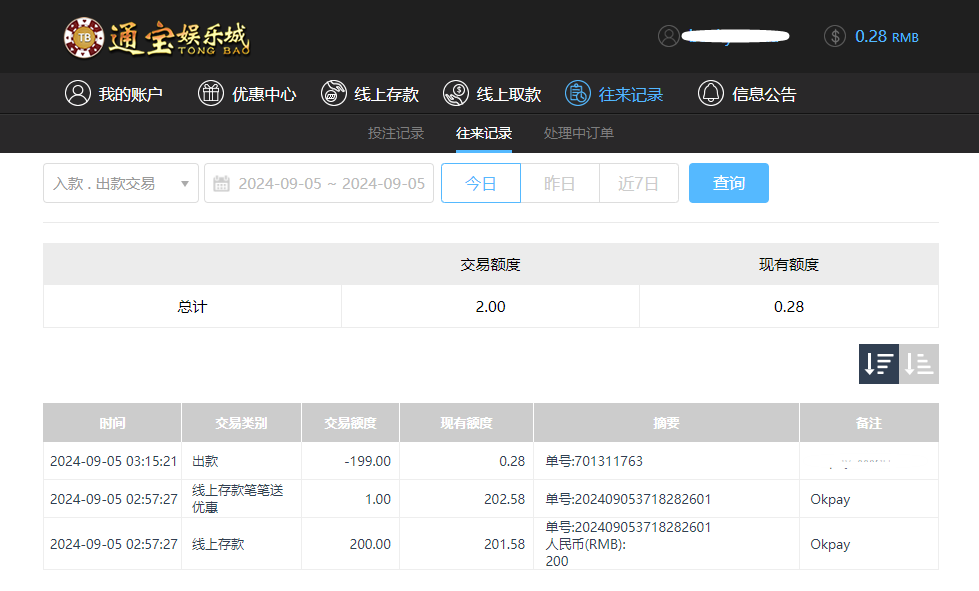Image resolution: width=979 pixels, height=591 pixels.
Task: Click the 我的账户 person icon
Action: [x=77, y=94]
